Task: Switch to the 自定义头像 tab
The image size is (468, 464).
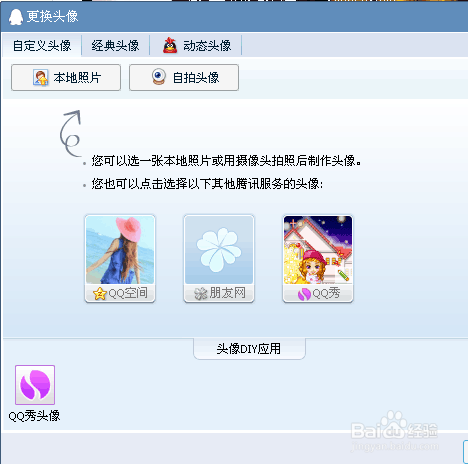Action: coord(42,46)
